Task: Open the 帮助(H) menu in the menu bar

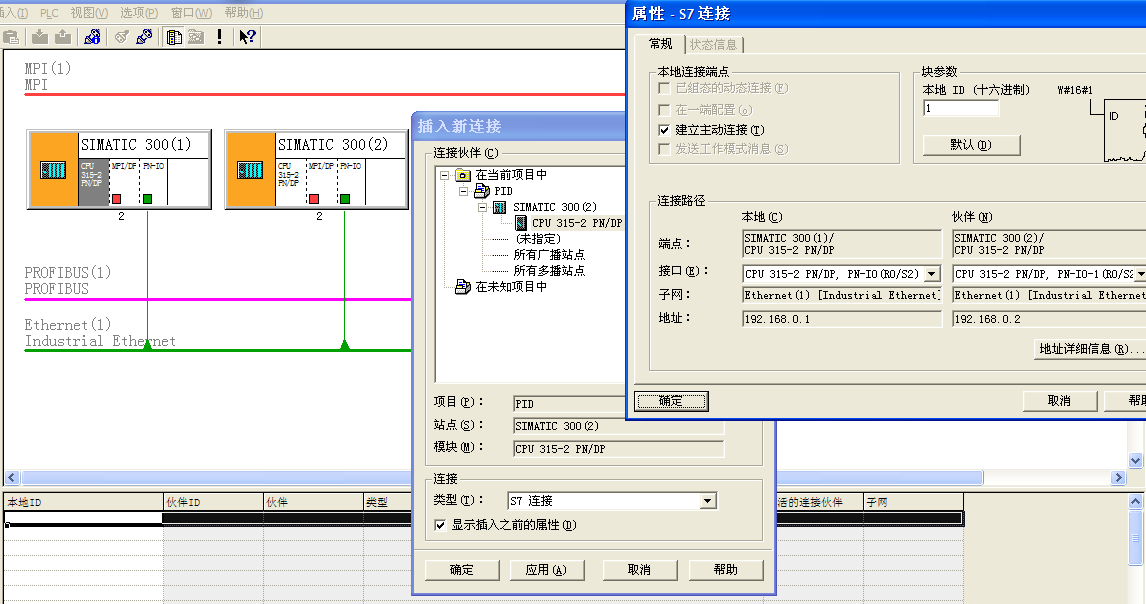Action: [243, 12]
